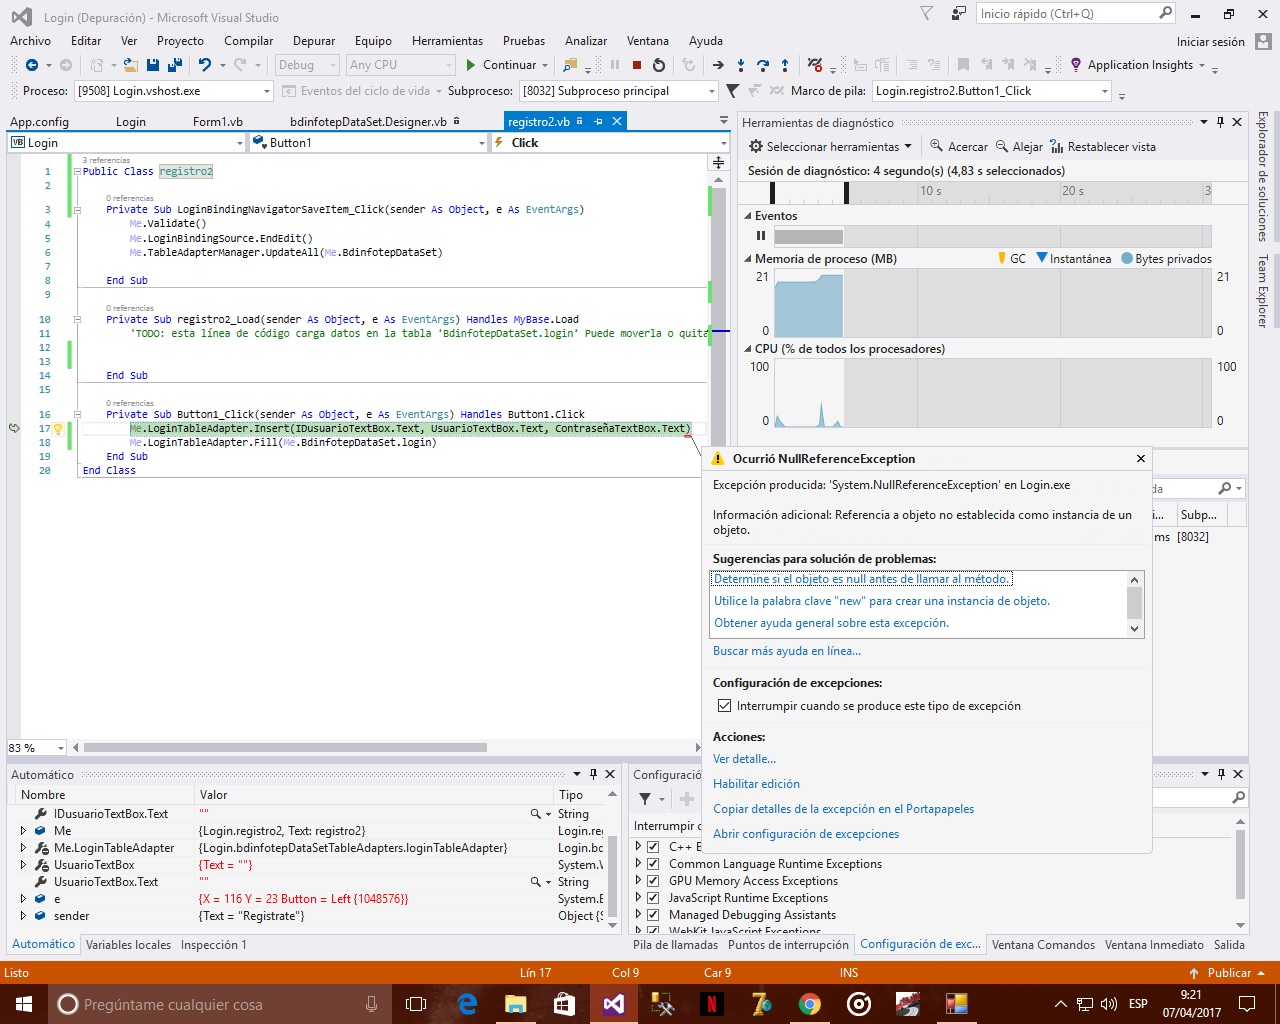The height and width of the screenshot is (1024, 1280).
Task: Click the Navigate Backward arrow icon
Action: [32, 65]
